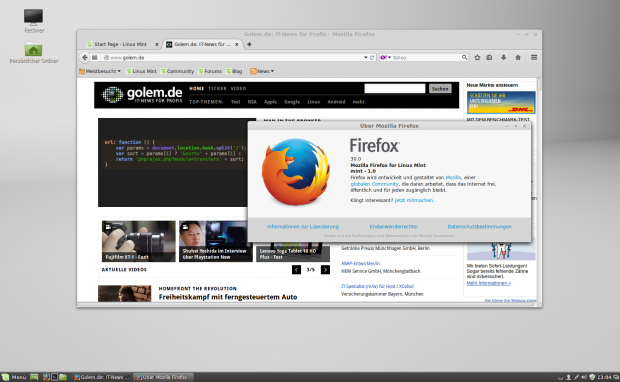
Task: Click the jetzt mitmachen link
Action: tap(414, 200)
